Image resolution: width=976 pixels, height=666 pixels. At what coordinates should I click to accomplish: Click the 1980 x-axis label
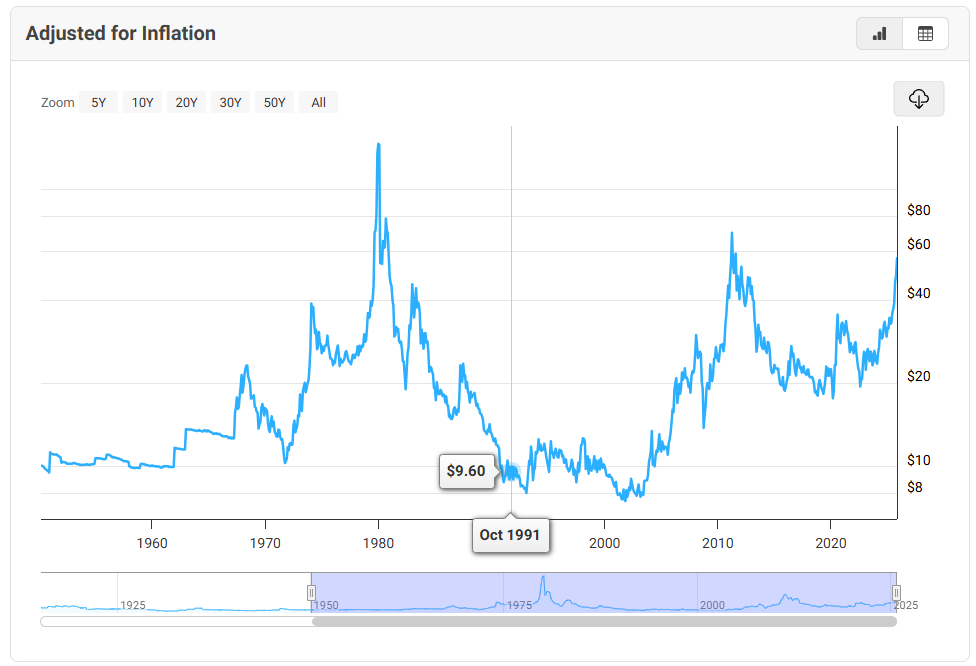(378, 543)
